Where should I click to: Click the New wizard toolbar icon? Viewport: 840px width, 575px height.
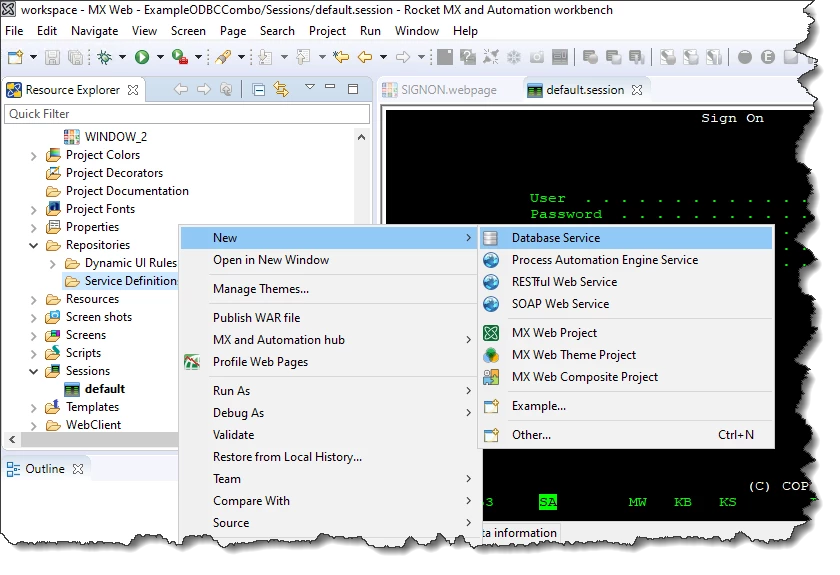pyautogui.click(x=15, y=57)
